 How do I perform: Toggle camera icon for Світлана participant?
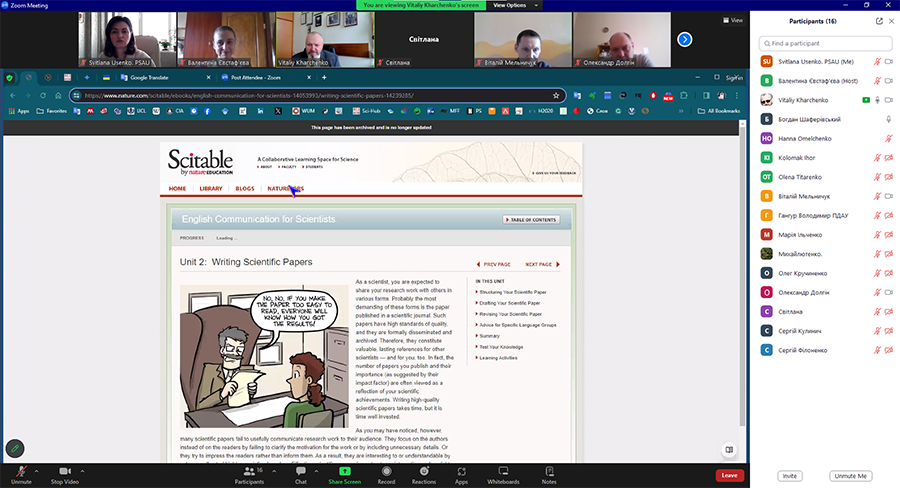(x=889, y=312)
